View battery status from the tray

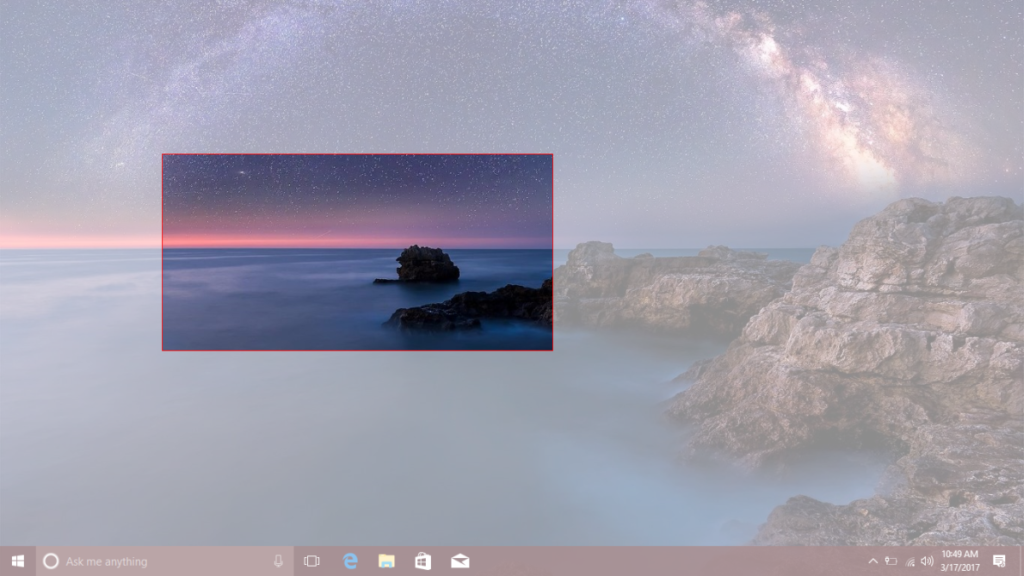tap(890, 561)
